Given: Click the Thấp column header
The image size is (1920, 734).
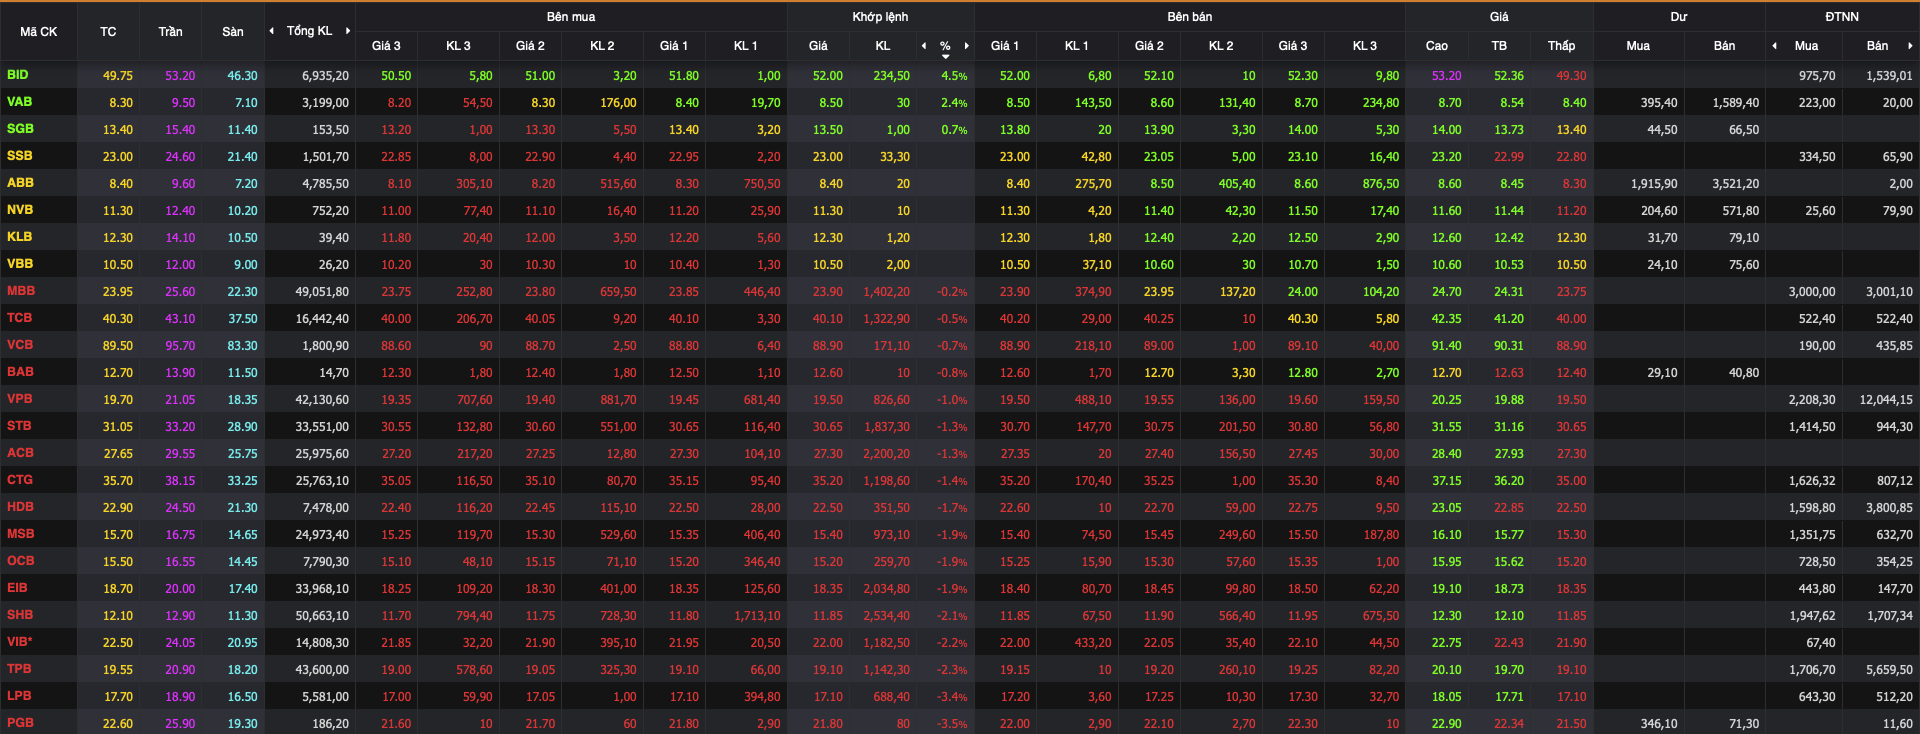Looking at the screenshot, I should [1561, 46].
